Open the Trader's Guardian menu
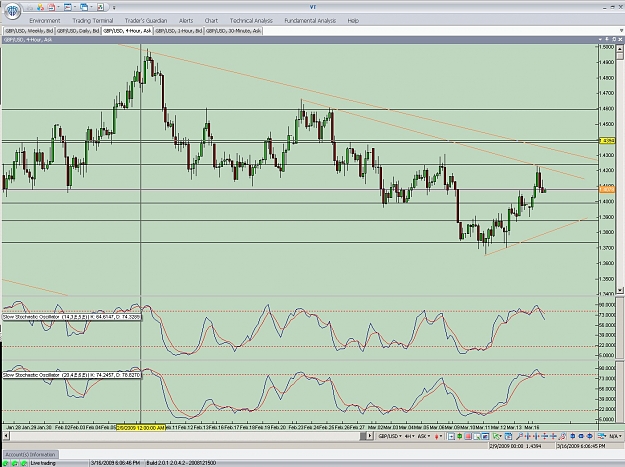Viewport: 625px width, 467px height. [146, 20]
